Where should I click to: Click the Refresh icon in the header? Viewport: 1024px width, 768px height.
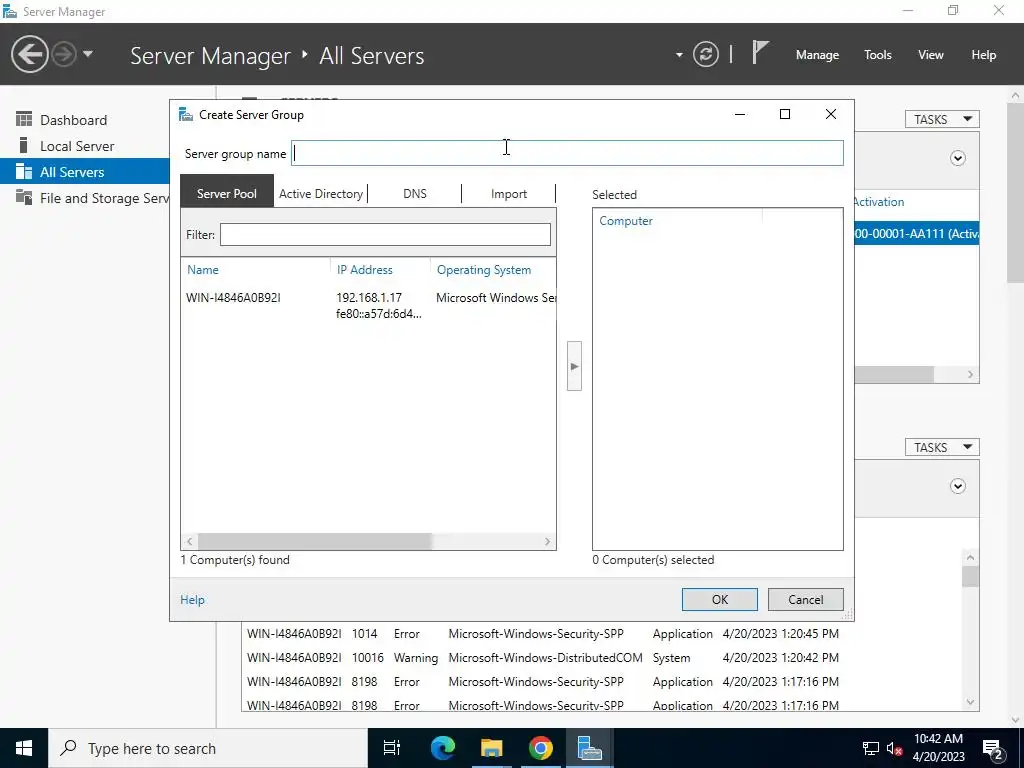coord(706,54)
